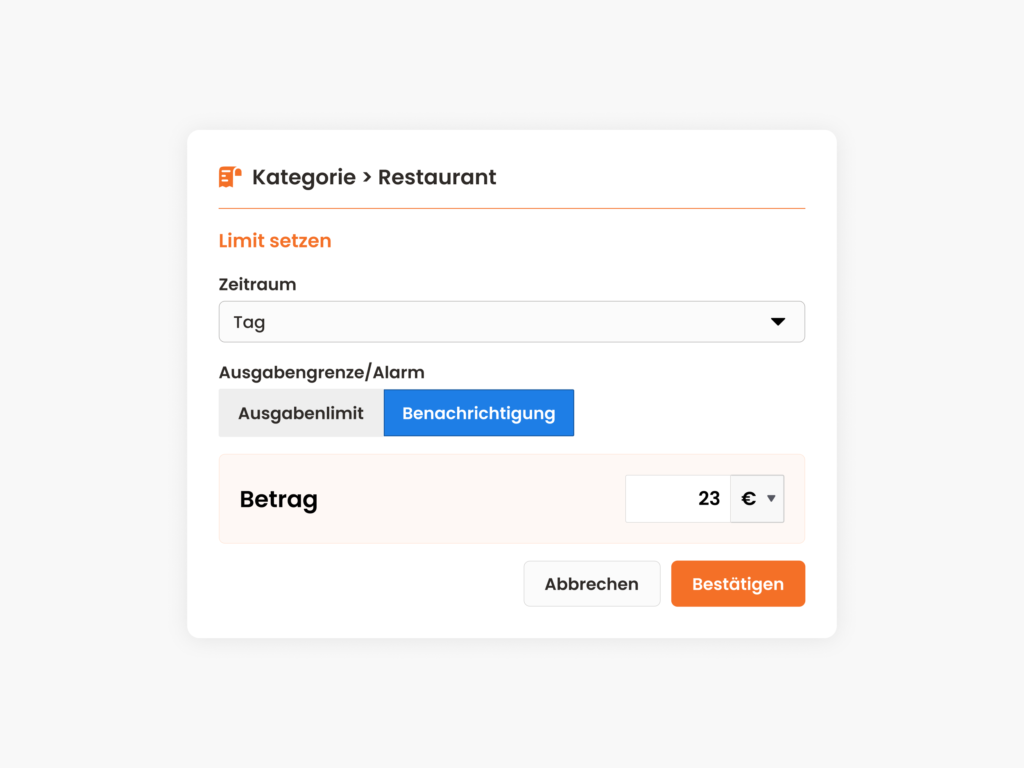This screenshot has width=1024, height=768.
Task: Click the small gray currency arrow
Action: [x=771, y=499]
